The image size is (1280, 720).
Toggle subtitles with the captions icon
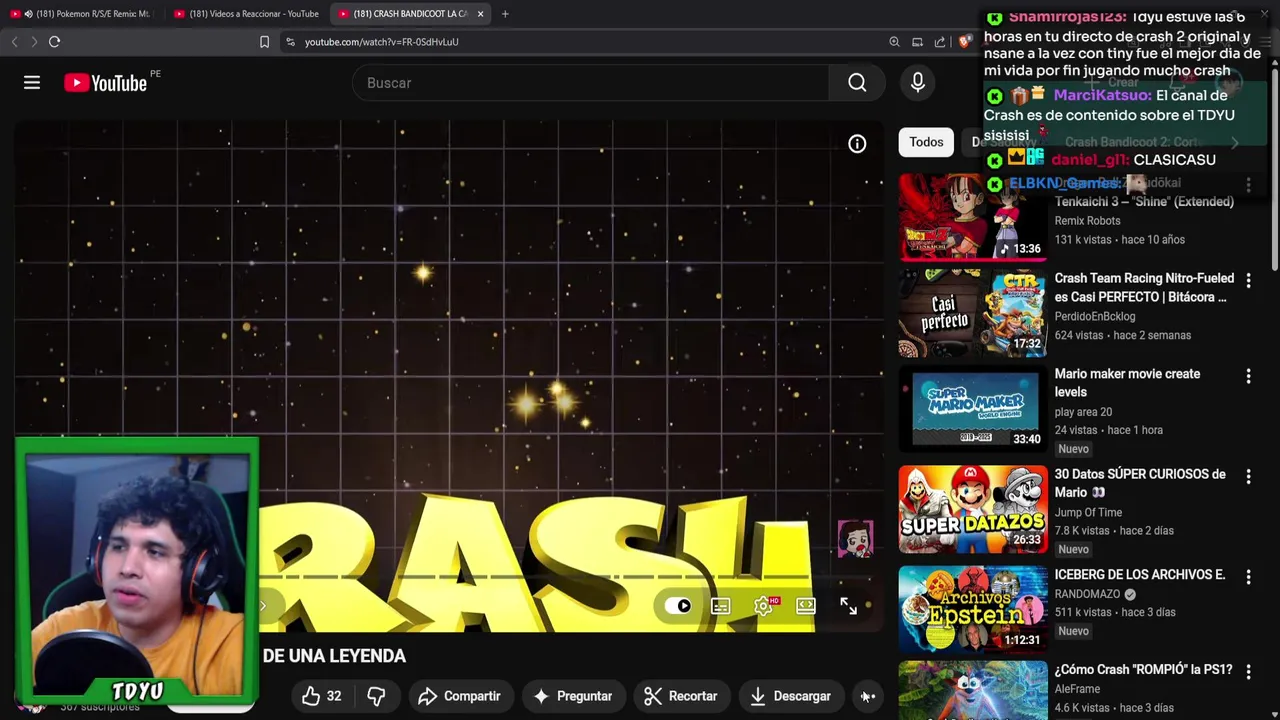721,606
